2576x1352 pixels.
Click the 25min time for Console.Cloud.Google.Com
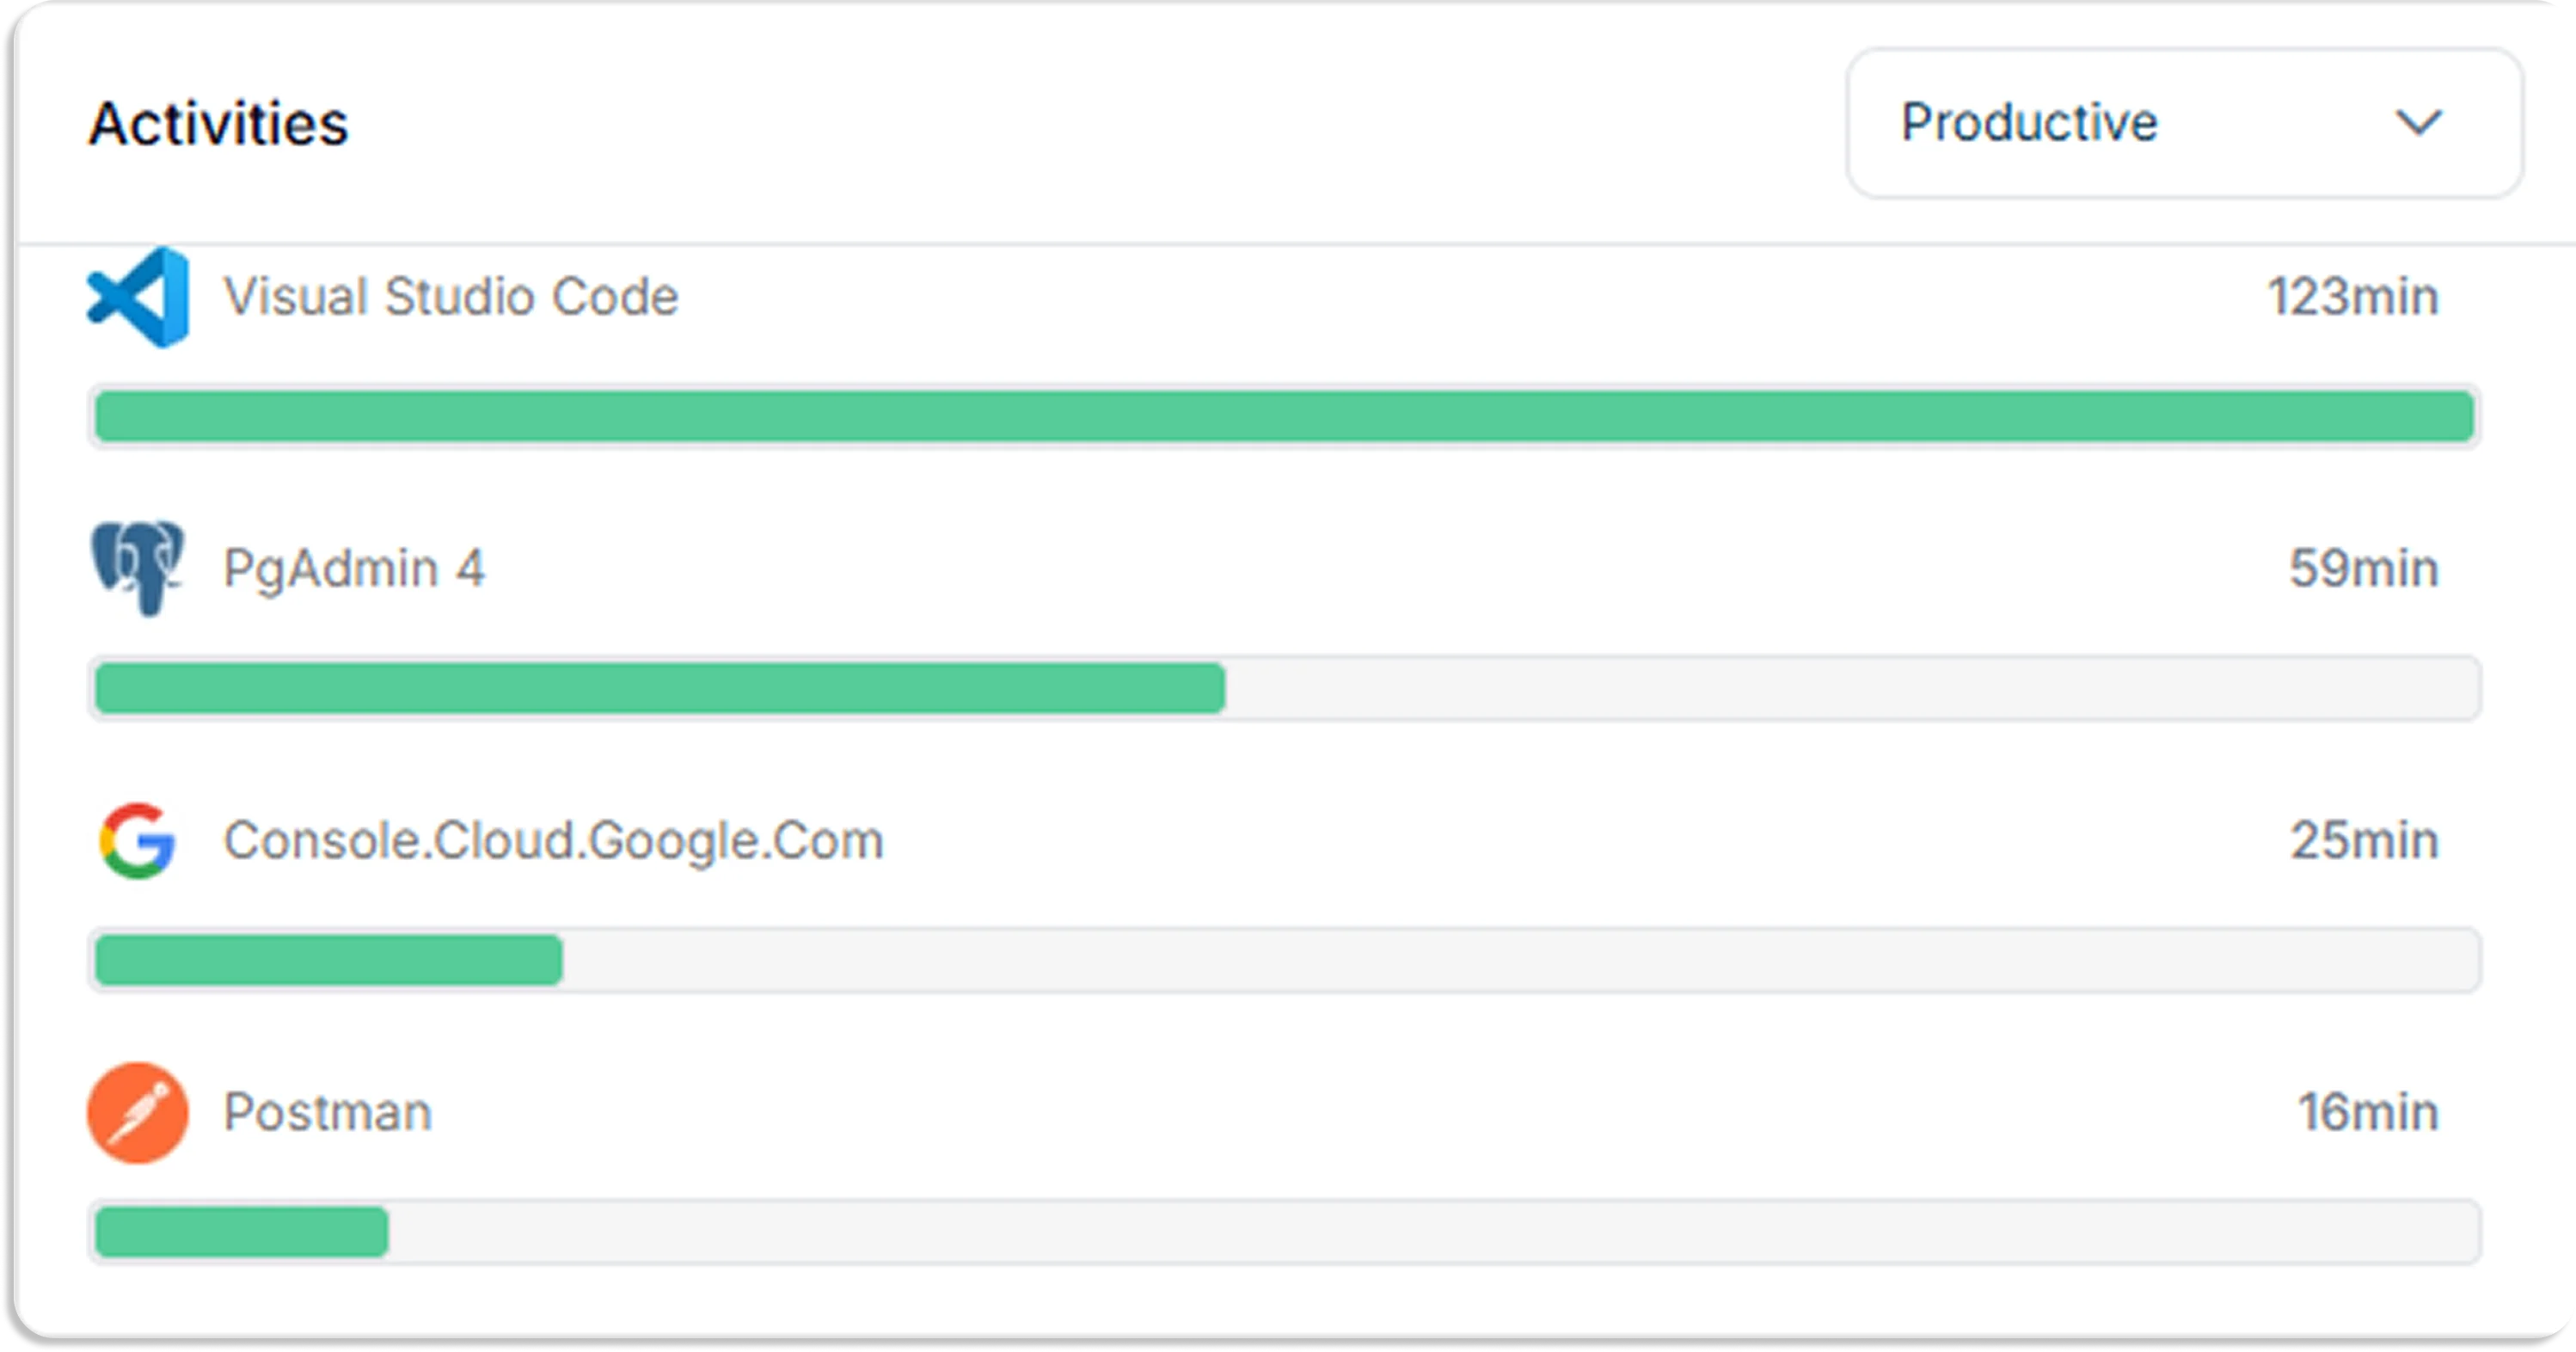pyautogui.click(x=2364, y=840)
